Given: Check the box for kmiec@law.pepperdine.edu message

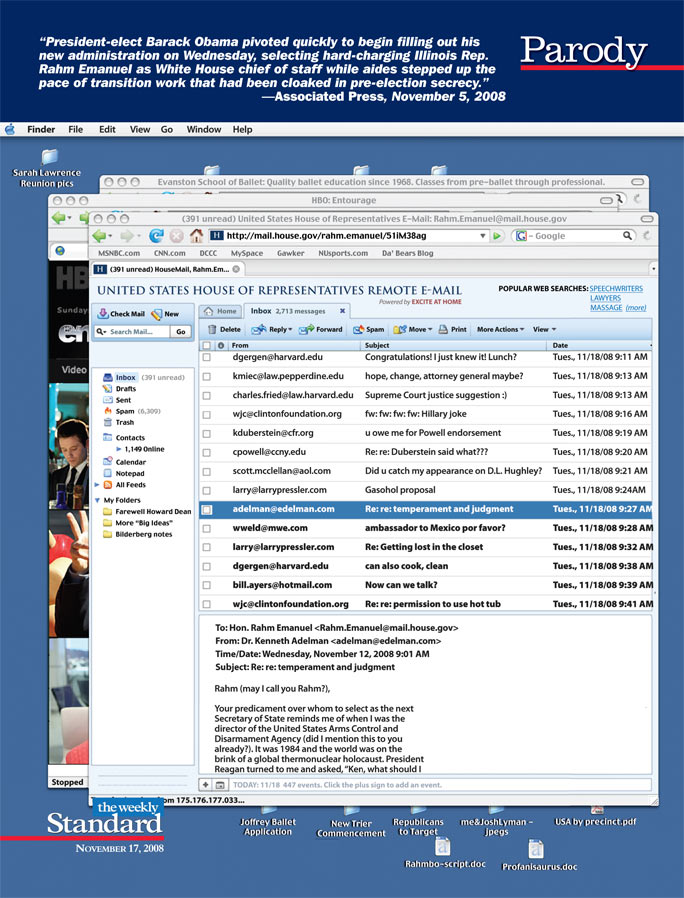Looking at the screenshot, I should tap(207, 376).
